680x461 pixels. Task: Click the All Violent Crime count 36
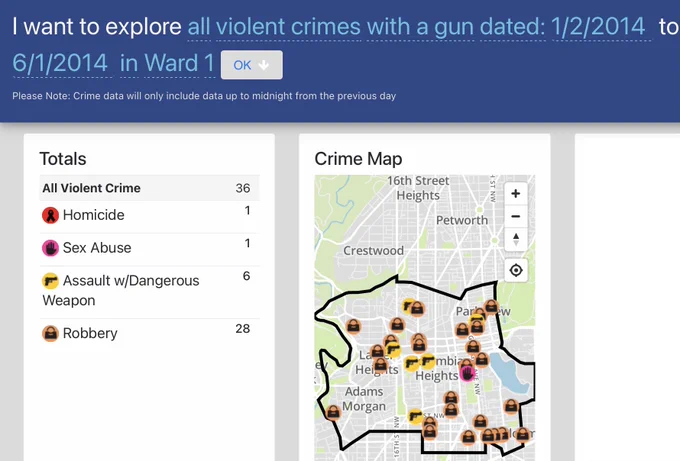click(x=243, y=188)
